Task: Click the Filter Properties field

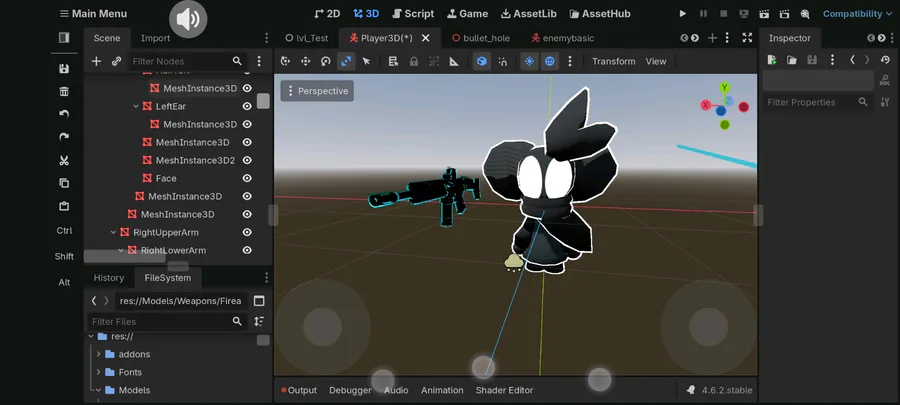Action: (x=816, y=102)
